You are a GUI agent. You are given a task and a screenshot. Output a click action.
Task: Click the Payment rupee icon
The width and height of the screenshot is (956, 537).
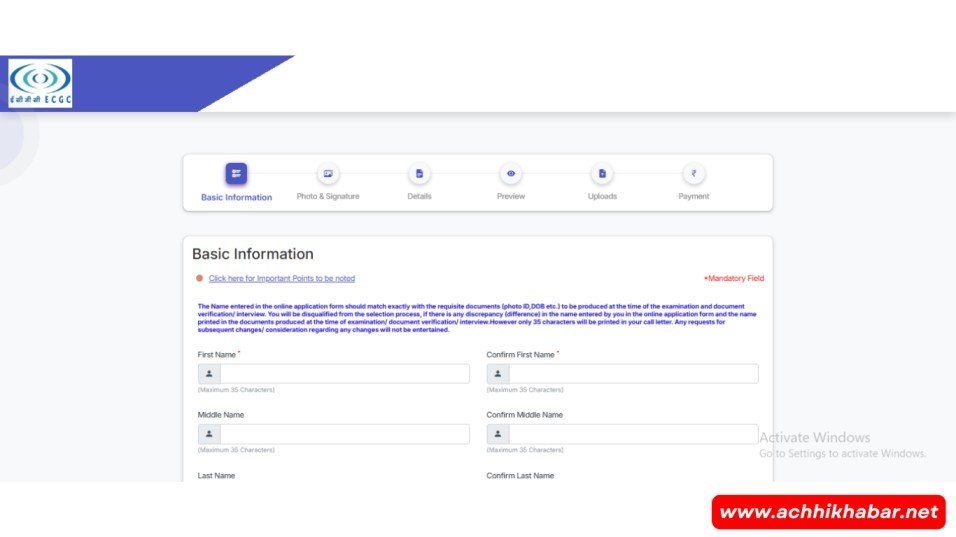pos(693,173)
